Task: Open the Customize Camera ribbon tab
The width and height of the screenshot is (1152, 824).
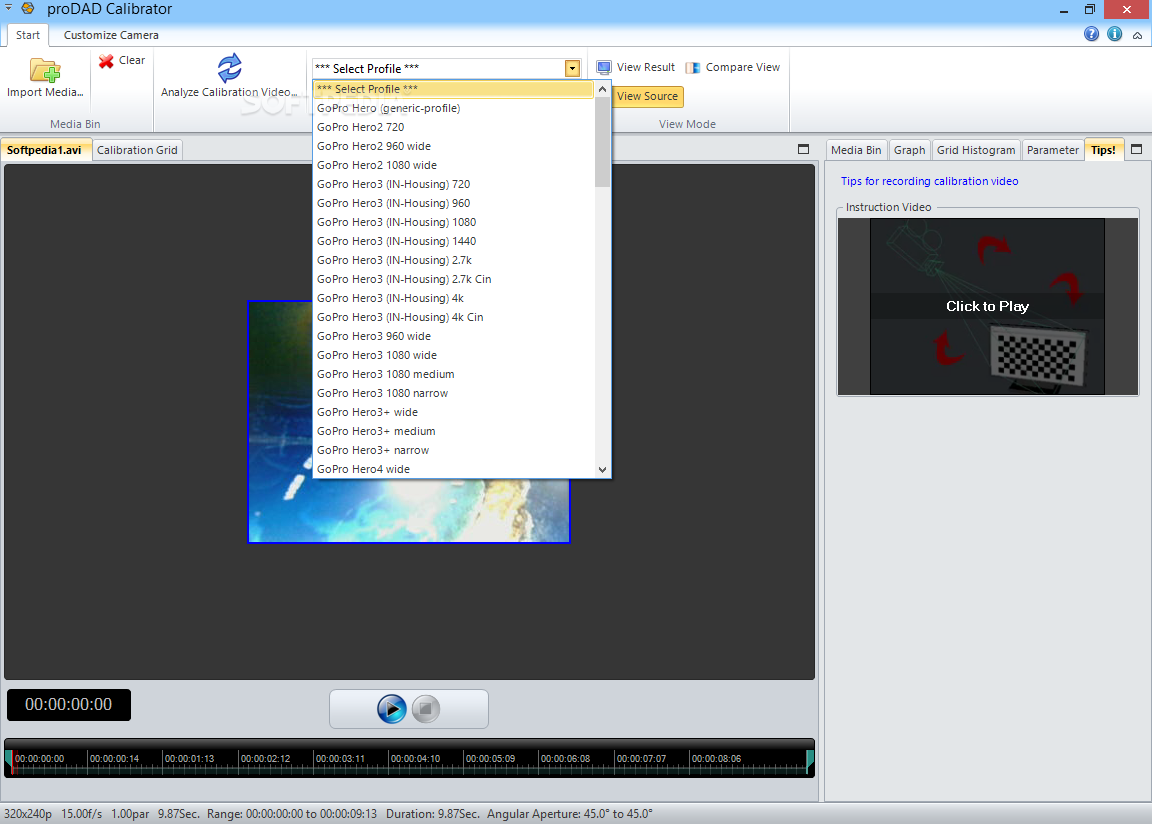Action: [x=111, y=35]
